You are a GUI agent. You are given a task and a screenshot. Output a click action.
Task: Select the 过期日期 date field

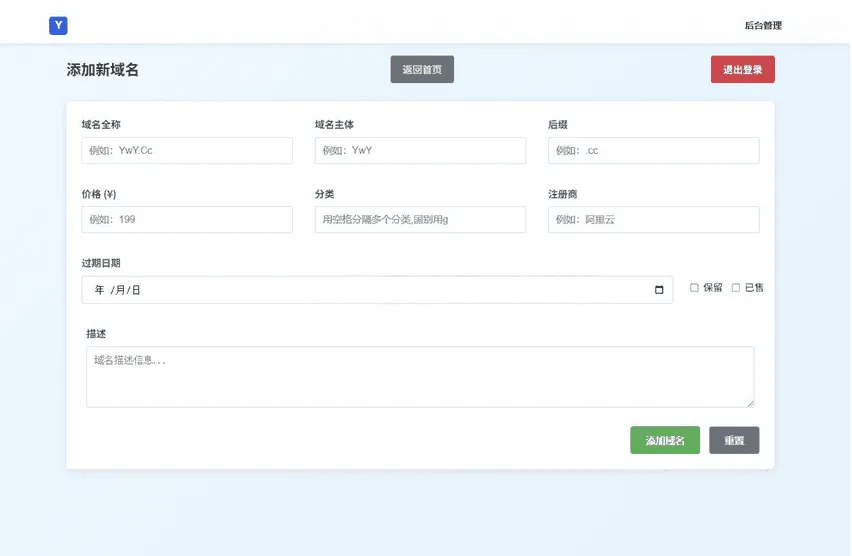pyautogui.click(x=377, y=290)
